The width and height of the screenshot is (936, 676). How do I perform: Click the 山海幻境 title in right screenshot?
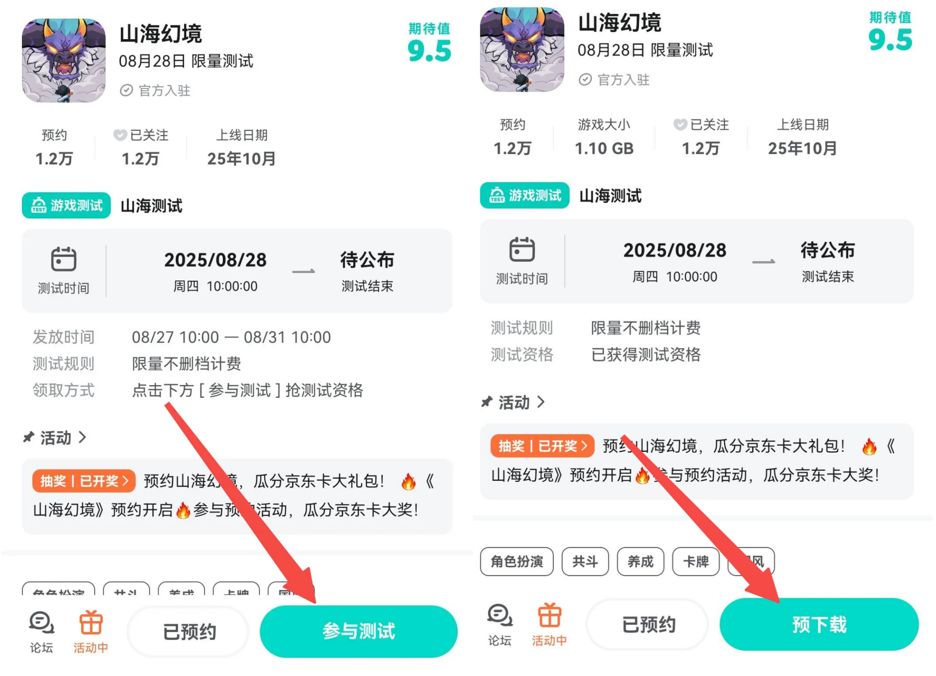tap(620, 23)
